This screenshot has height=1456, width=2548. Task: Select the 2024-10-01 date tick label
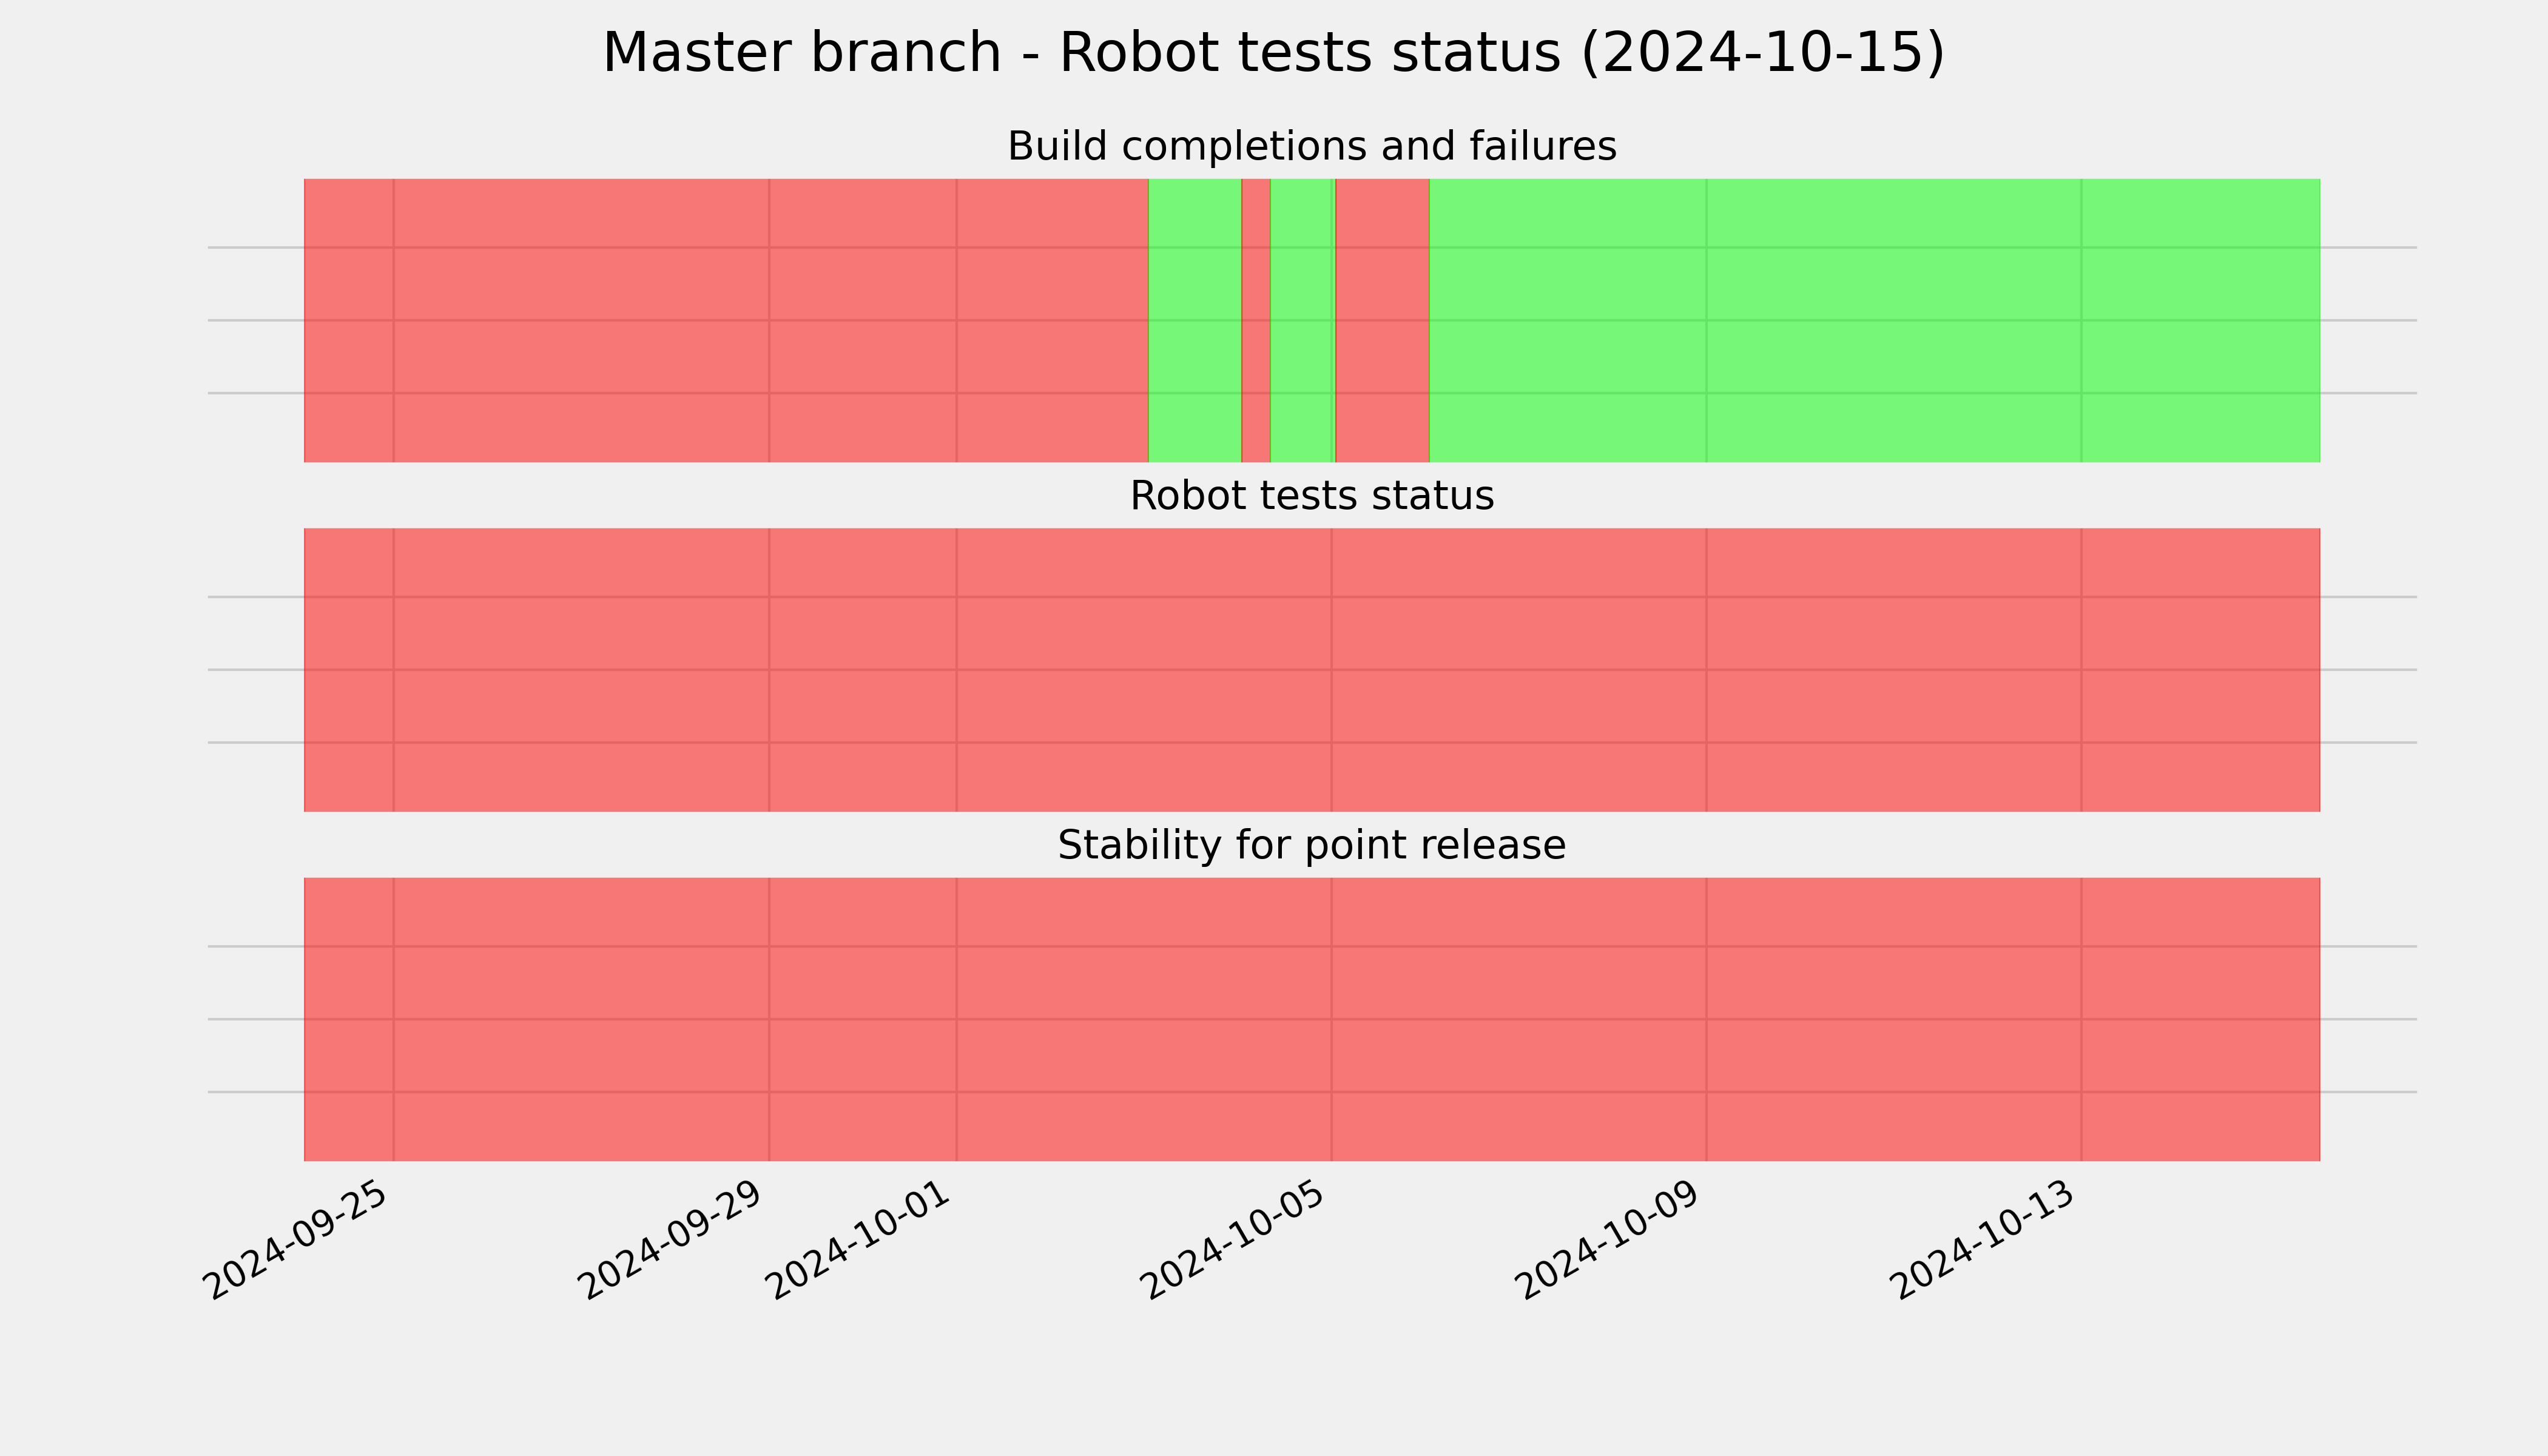click(x=859, y=1240)
